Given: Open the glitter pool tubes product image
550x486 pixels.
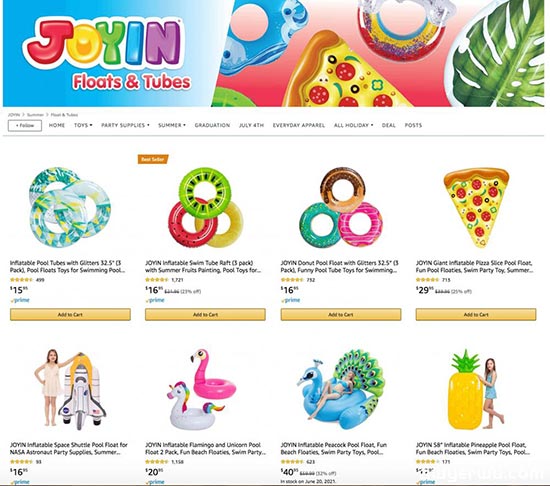Looking at the screenshot, I should pos(70,207).
